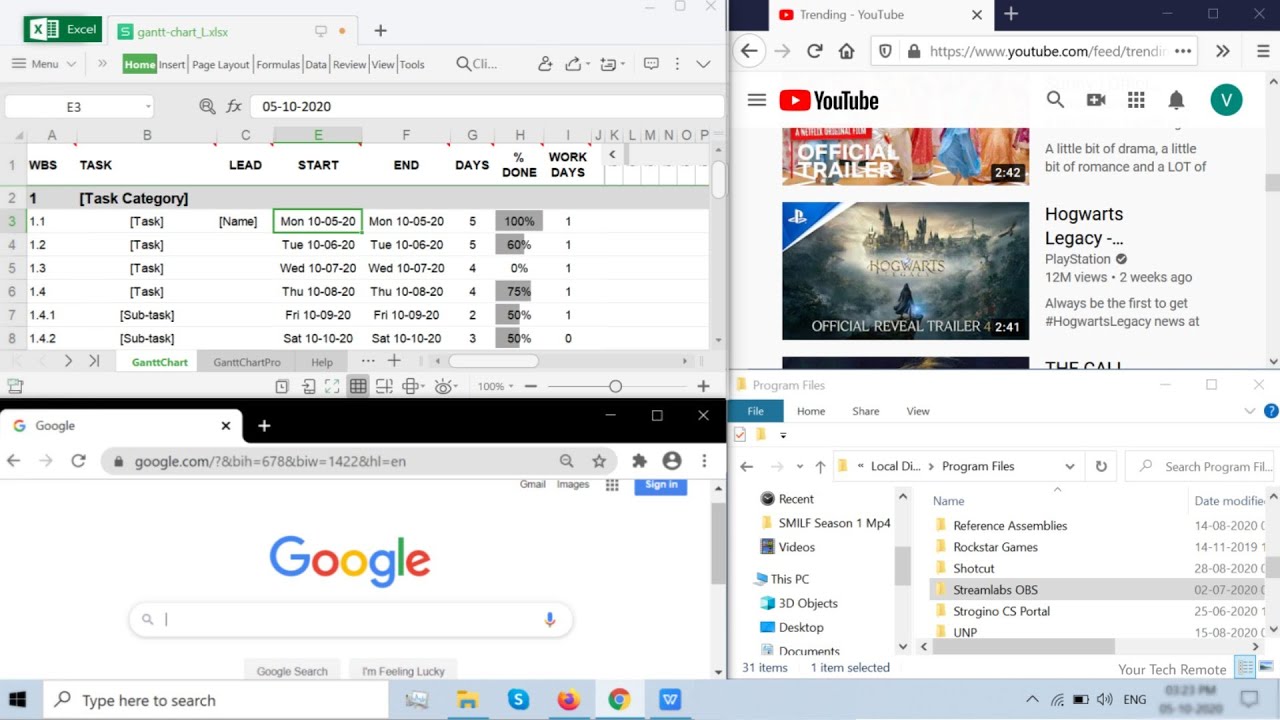The width and height of the screenshot is (1280, 720).
Task: Go to last sheet arrow in WPS
Action: tap(94, 361)
